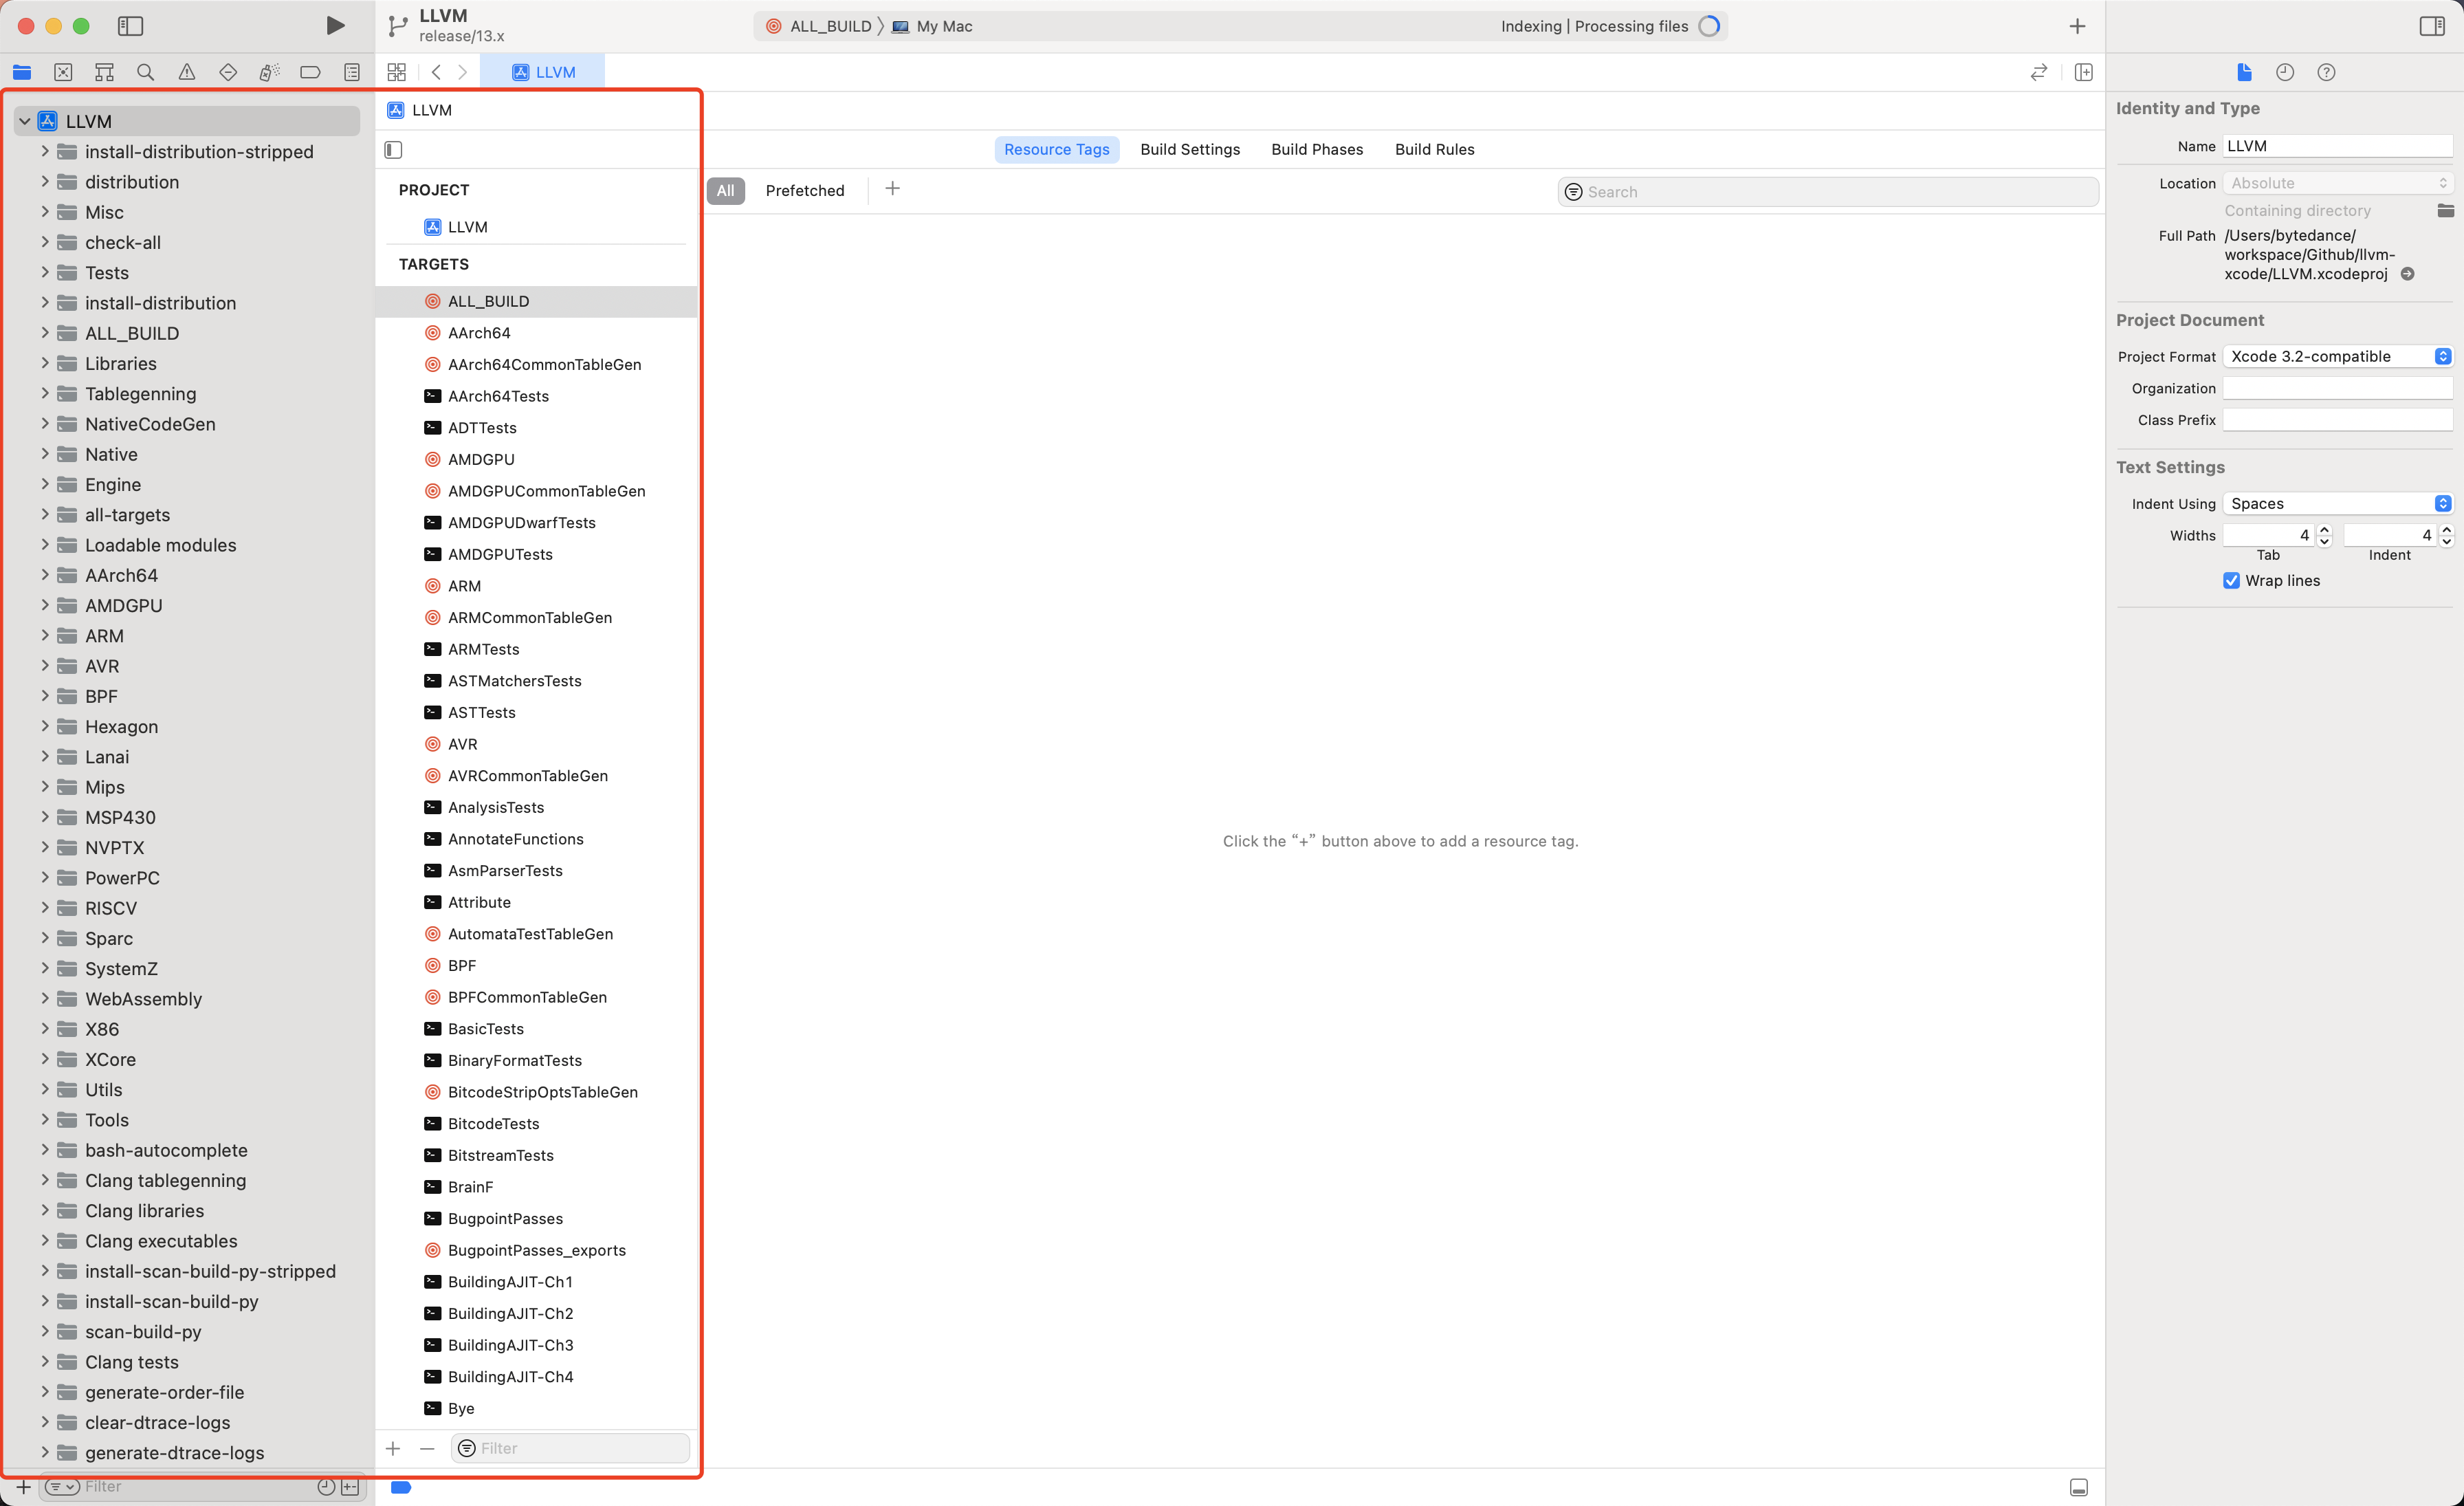The height and width of the screenshot is (1506, 2464).
Task: Toggle the right inspector panel
Action: 2432,26
